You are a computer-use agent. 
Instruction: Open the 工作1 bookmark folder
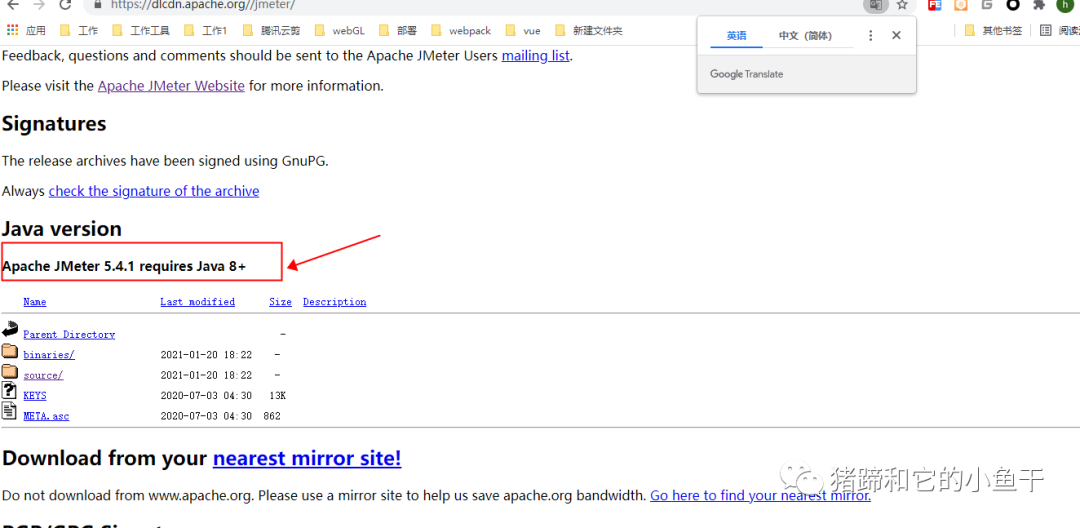pyautogui.click(x=205, y=30)
